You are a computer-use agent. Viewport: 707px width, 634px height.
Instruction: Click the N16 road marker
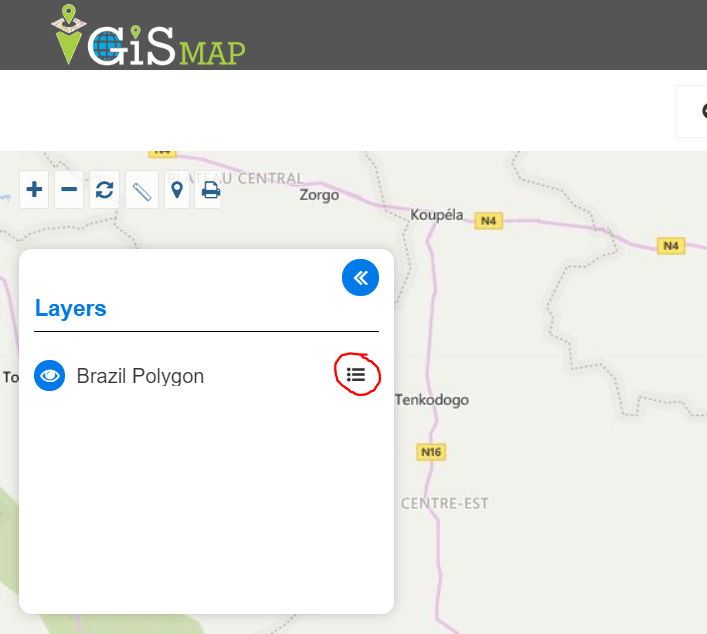pos(431,452)
